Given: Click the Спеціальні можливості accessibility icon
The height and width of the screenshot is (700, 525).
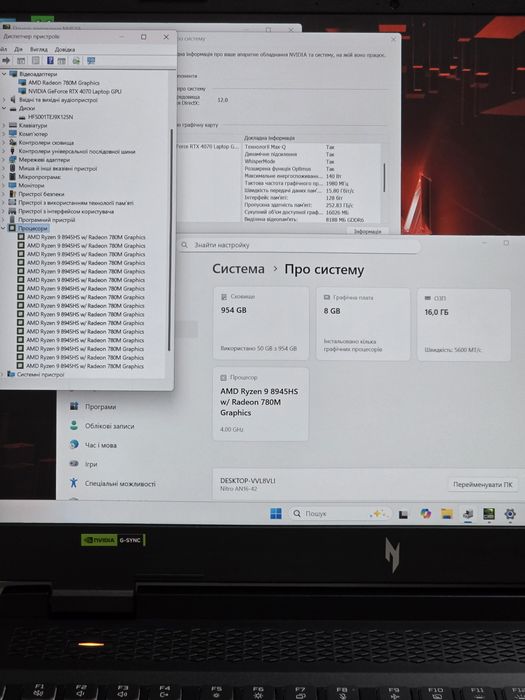Looking at the screenshot, I should coord(74,483).
